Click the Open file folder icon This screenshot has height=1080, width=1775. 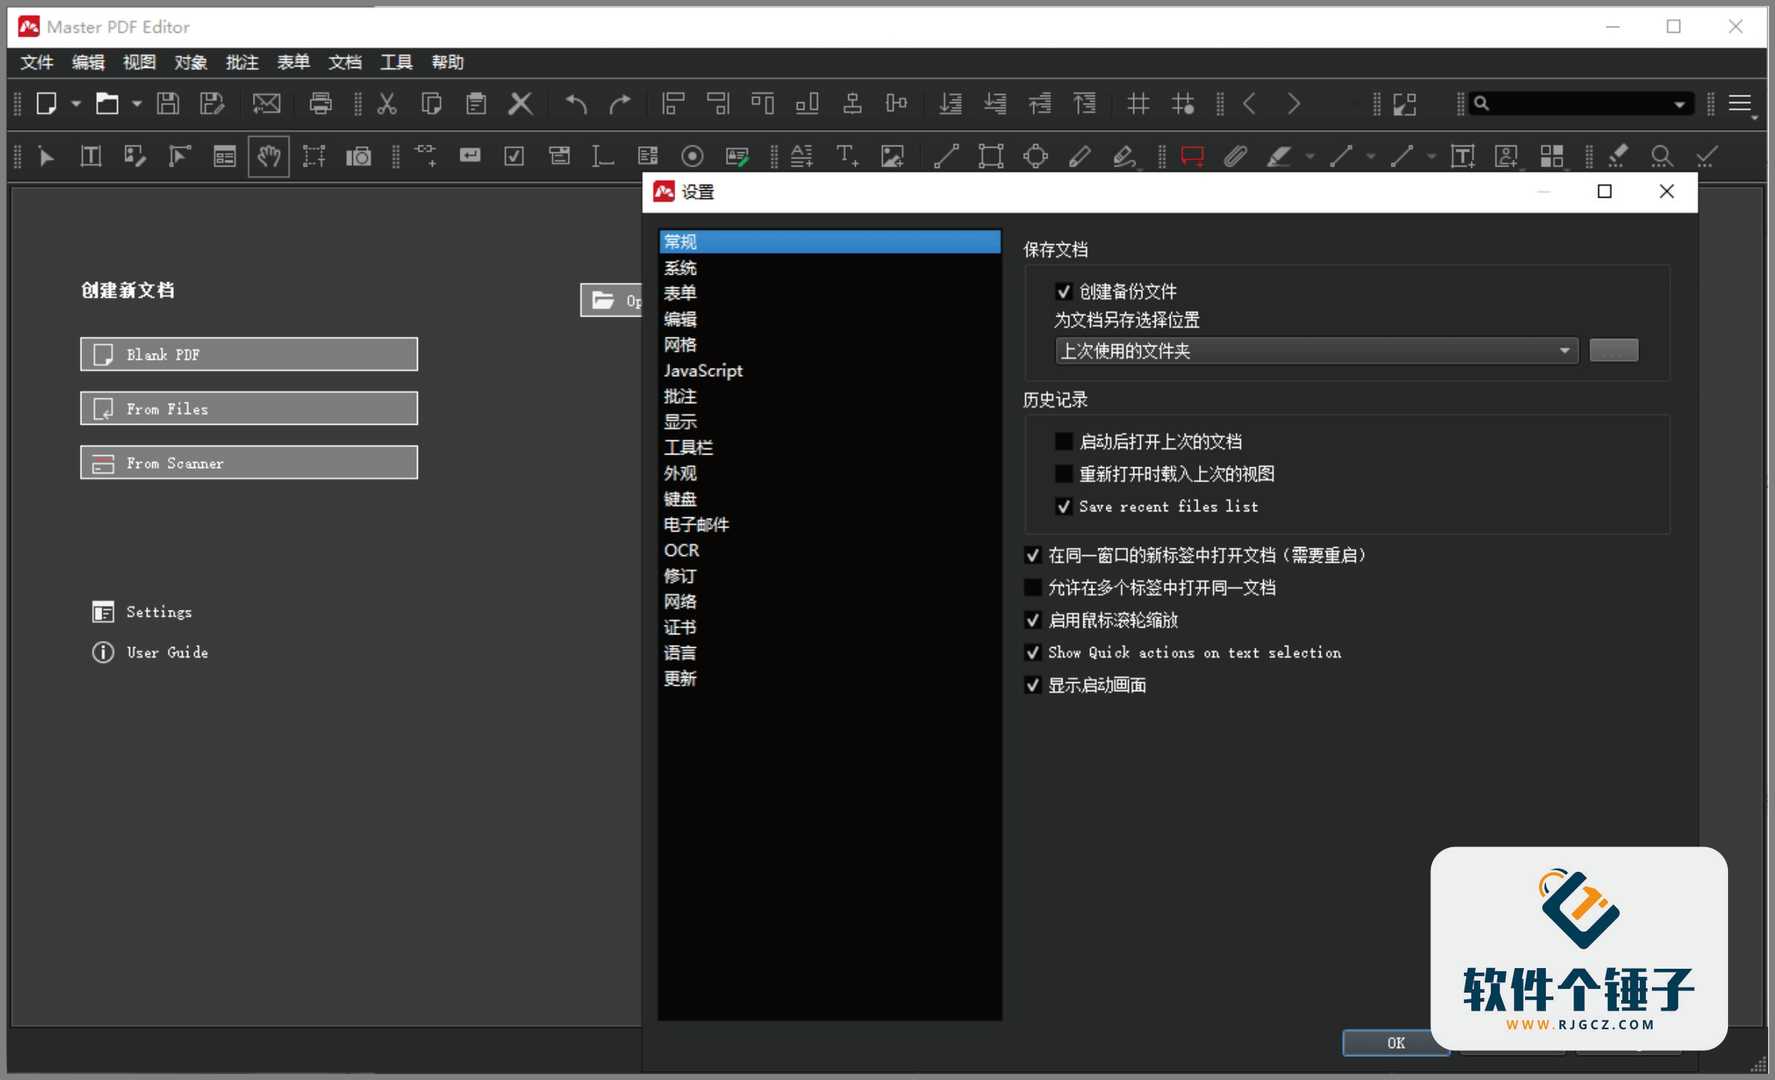[x=107, y=103]
